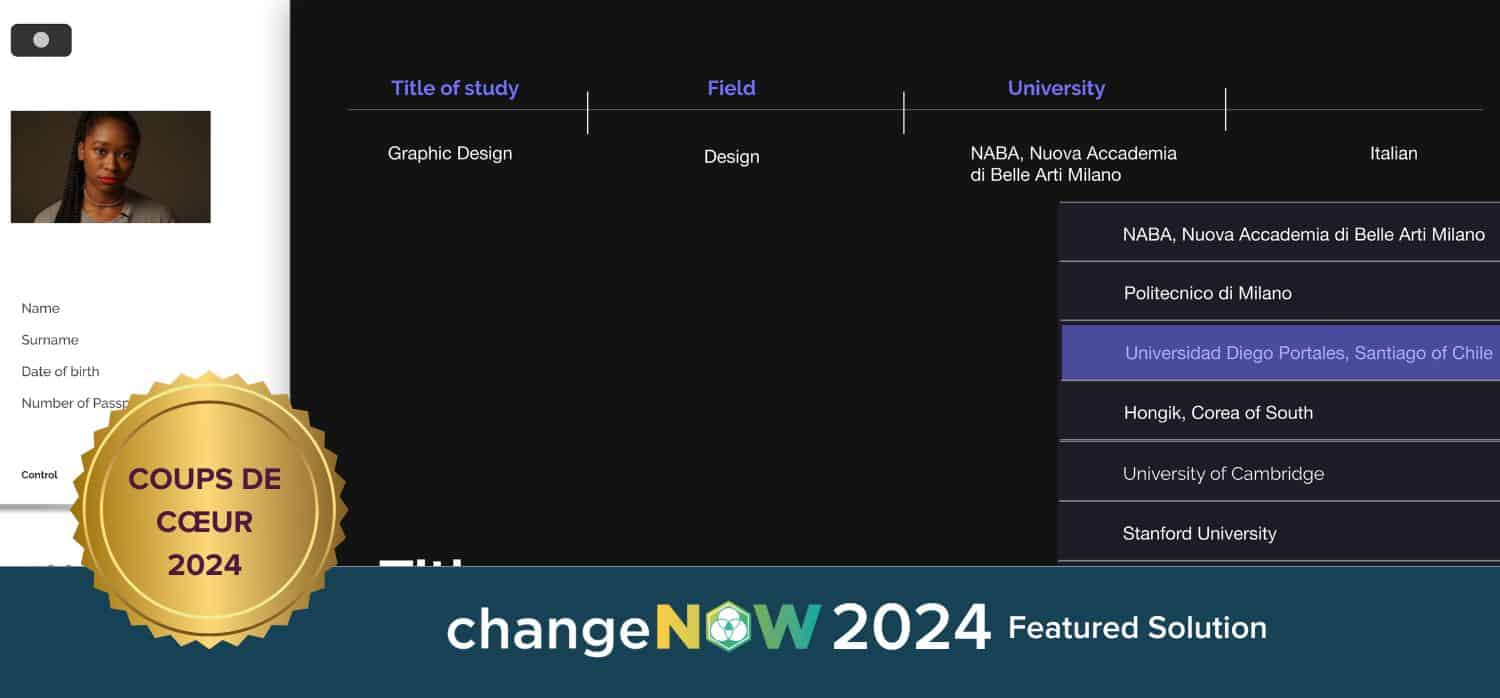
Task: Click the Date of birth field
Action: click(x=60, y=371)
